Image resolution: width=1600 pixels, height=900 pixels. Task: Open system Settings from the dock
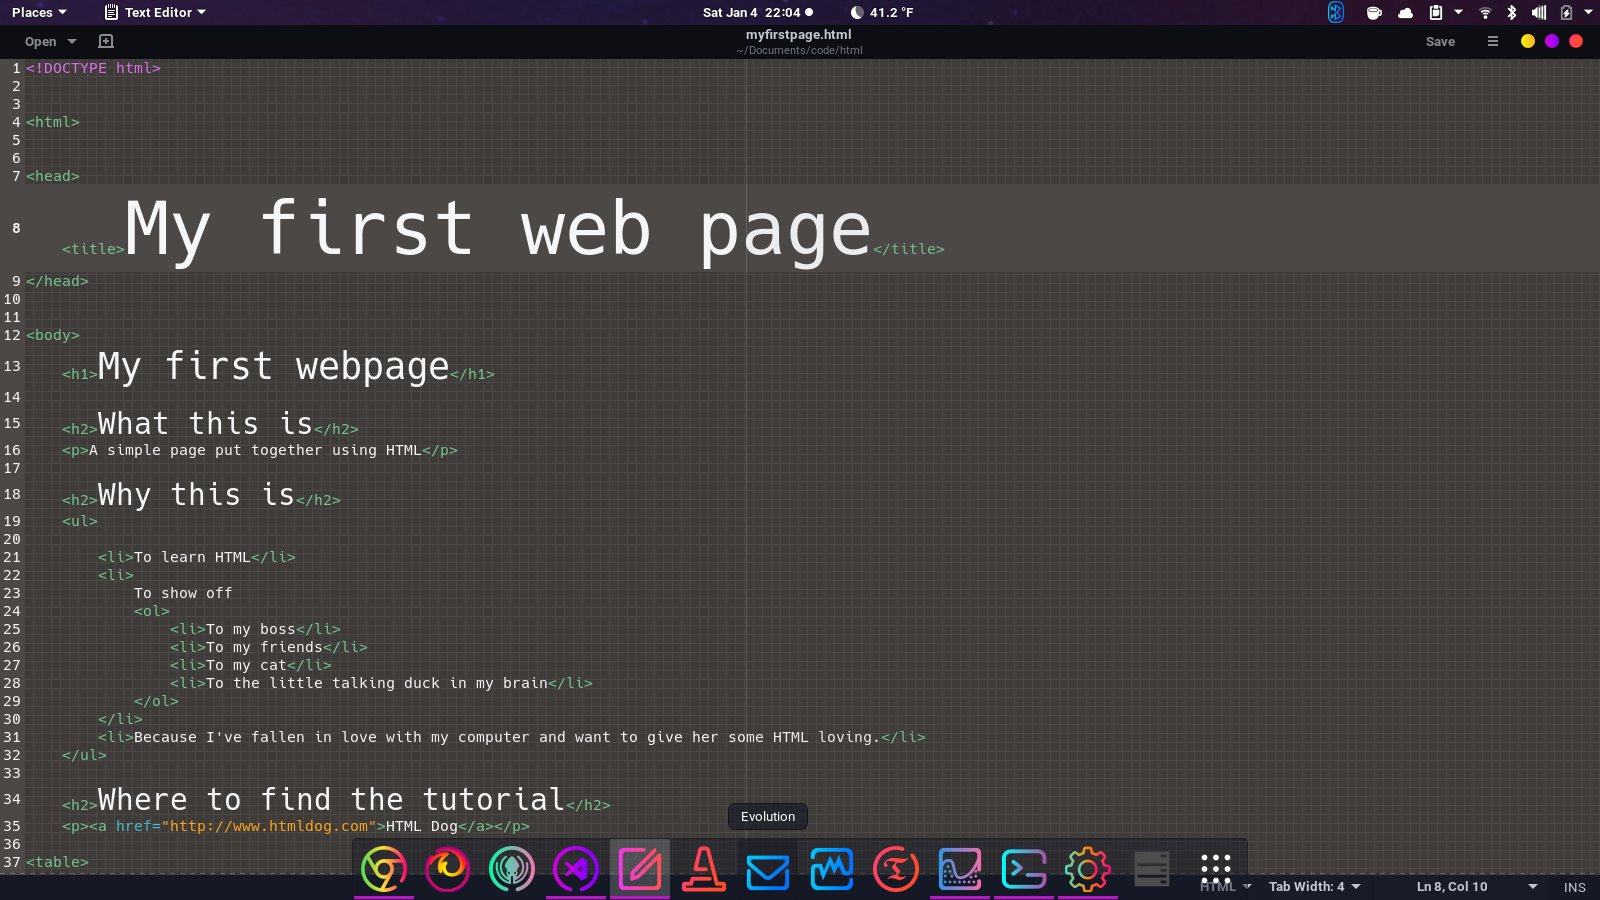click(1088, 869)
